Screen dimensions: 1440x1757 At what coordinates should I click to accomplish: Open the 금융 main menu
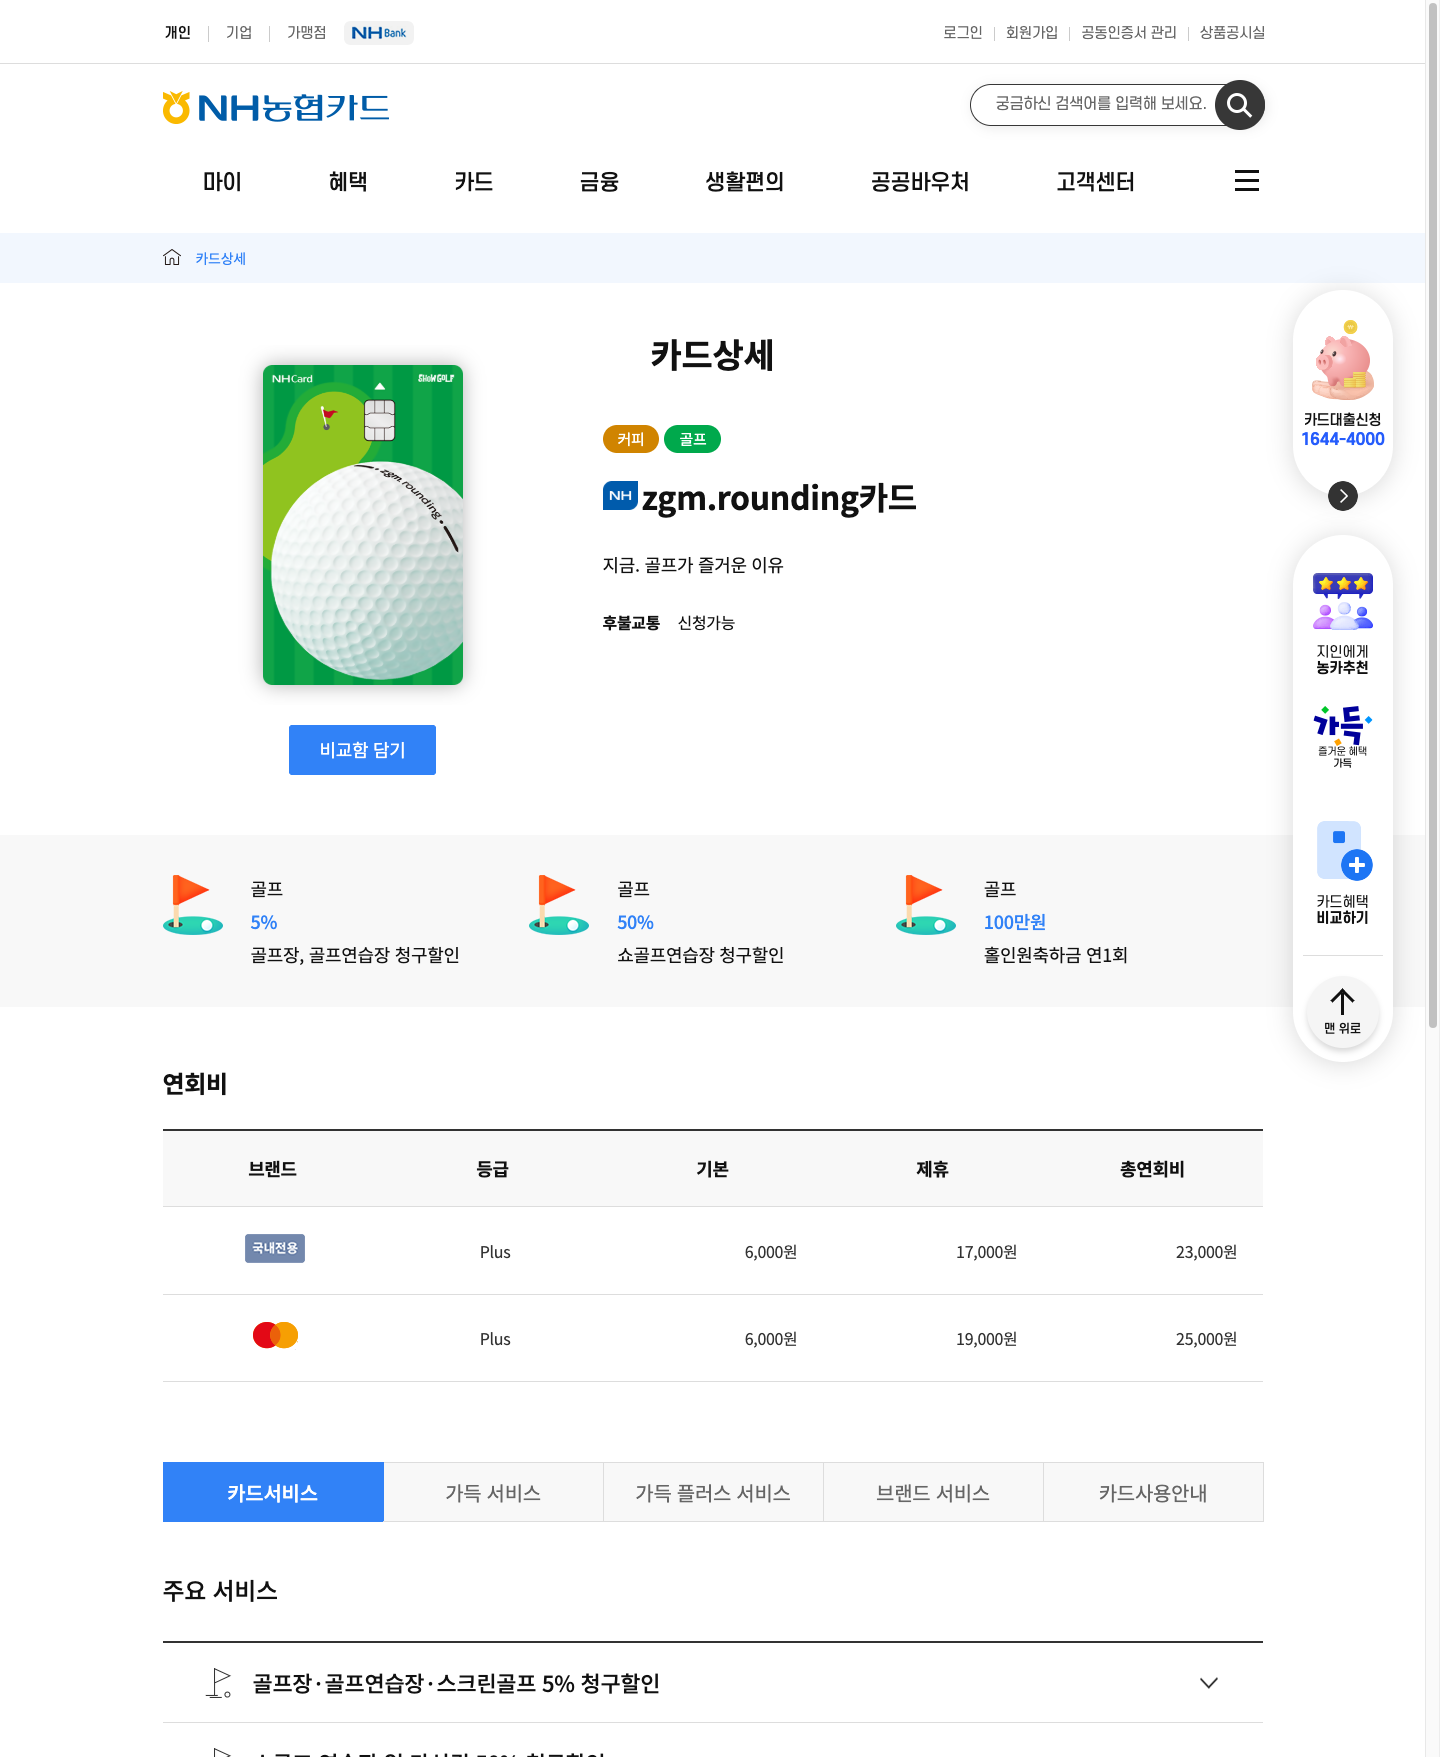point(599,182)
